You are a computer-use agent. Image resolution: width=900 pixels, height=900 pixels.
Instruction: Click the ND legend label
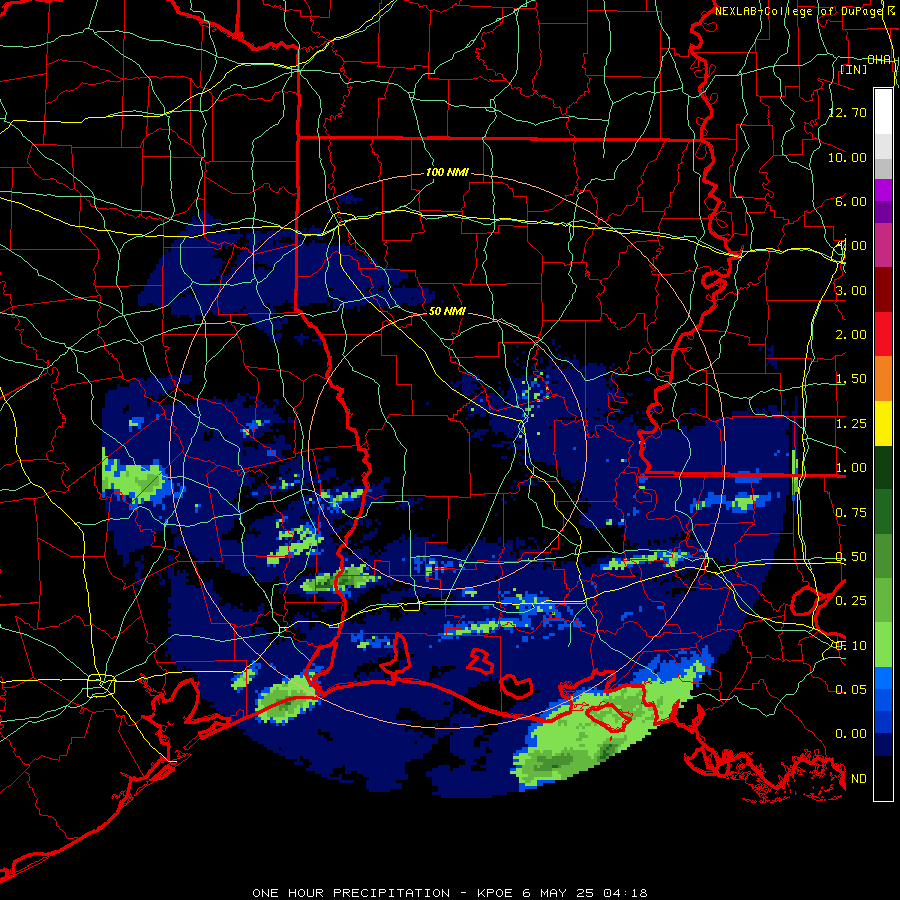click(x=859, y=779)
